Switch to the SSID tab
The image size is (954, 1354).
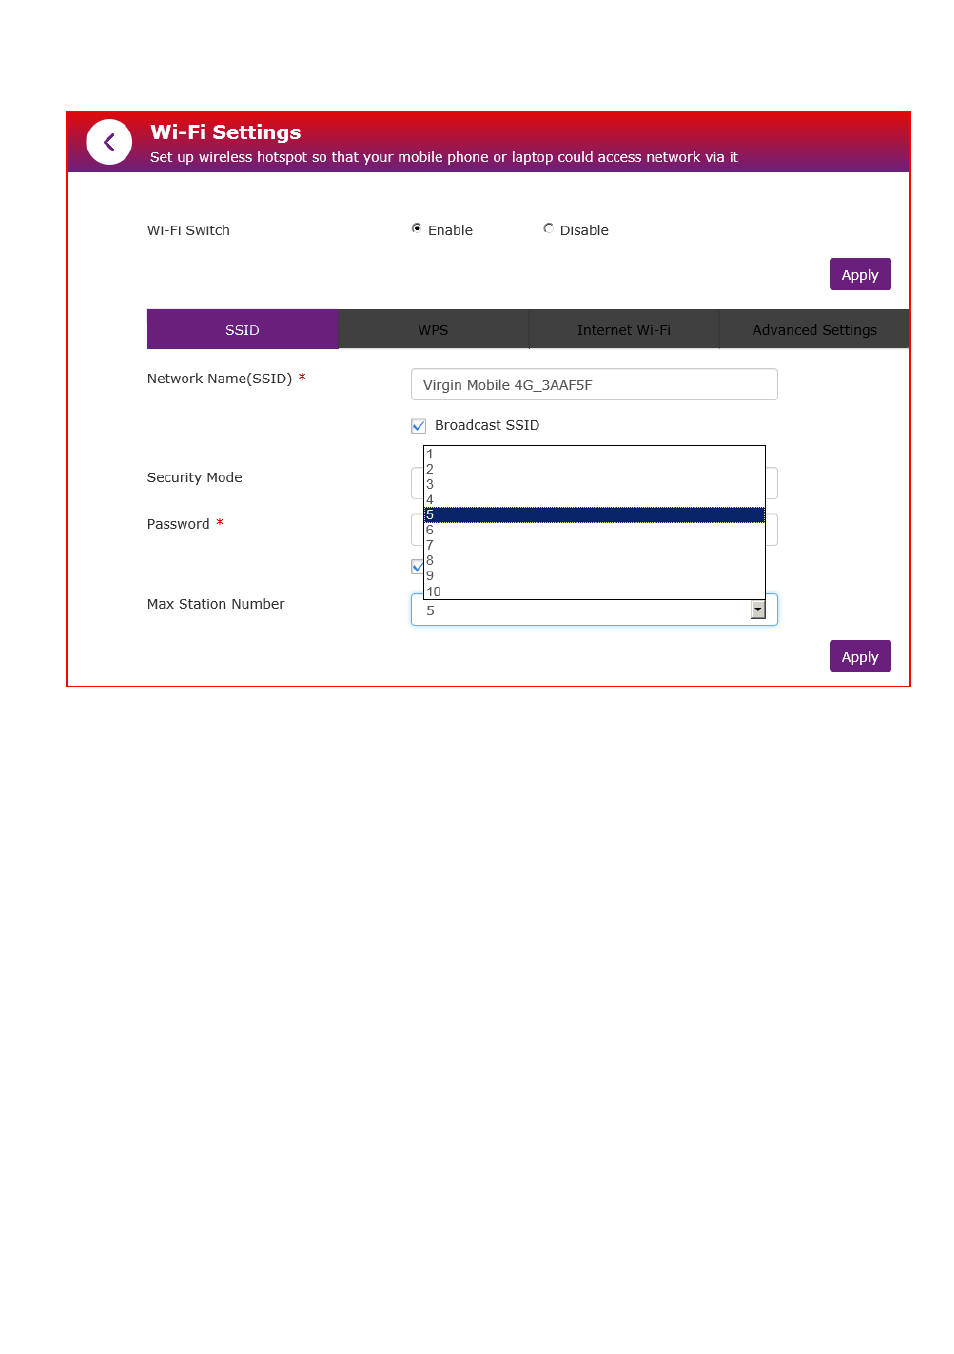coord(242,330)
